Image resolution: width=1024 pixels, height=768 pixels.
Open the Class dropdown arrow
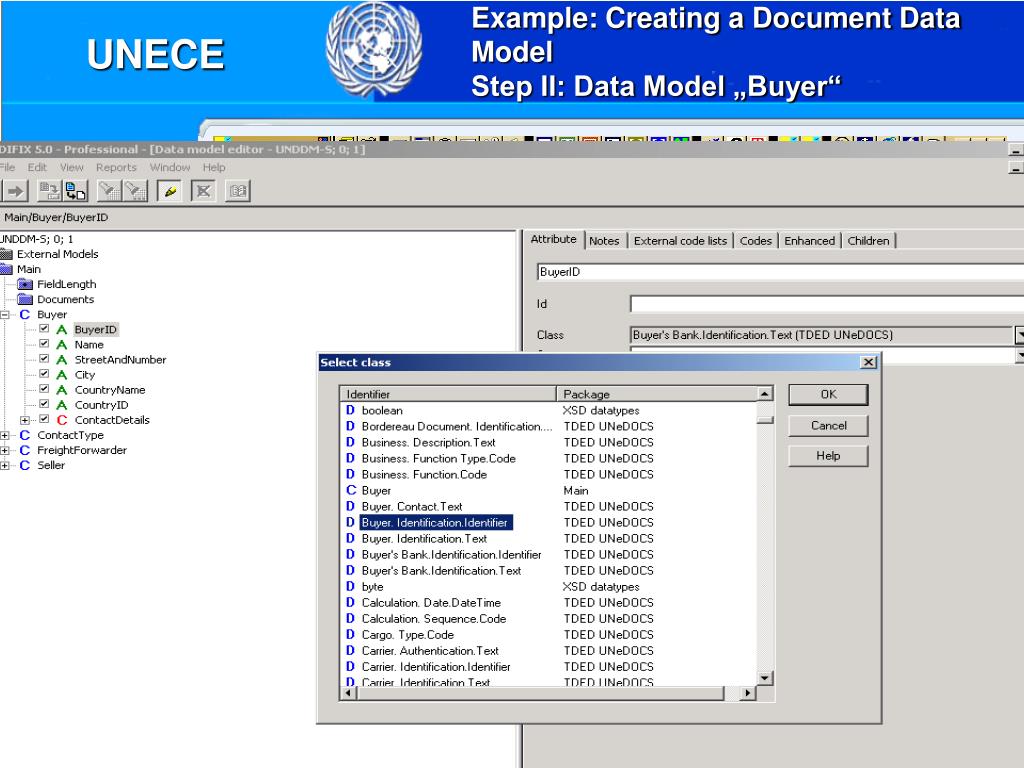coord(1019,335)
